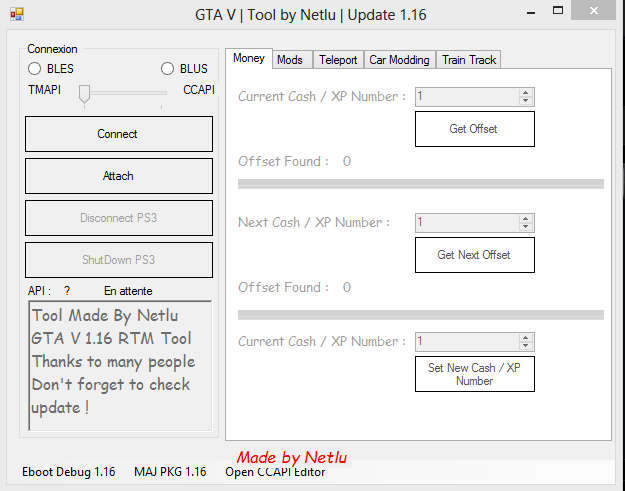Decrease Next Cash value with down arrow
Image resolution: width=625 pixels, height=491 pixels.
(526, 227)
